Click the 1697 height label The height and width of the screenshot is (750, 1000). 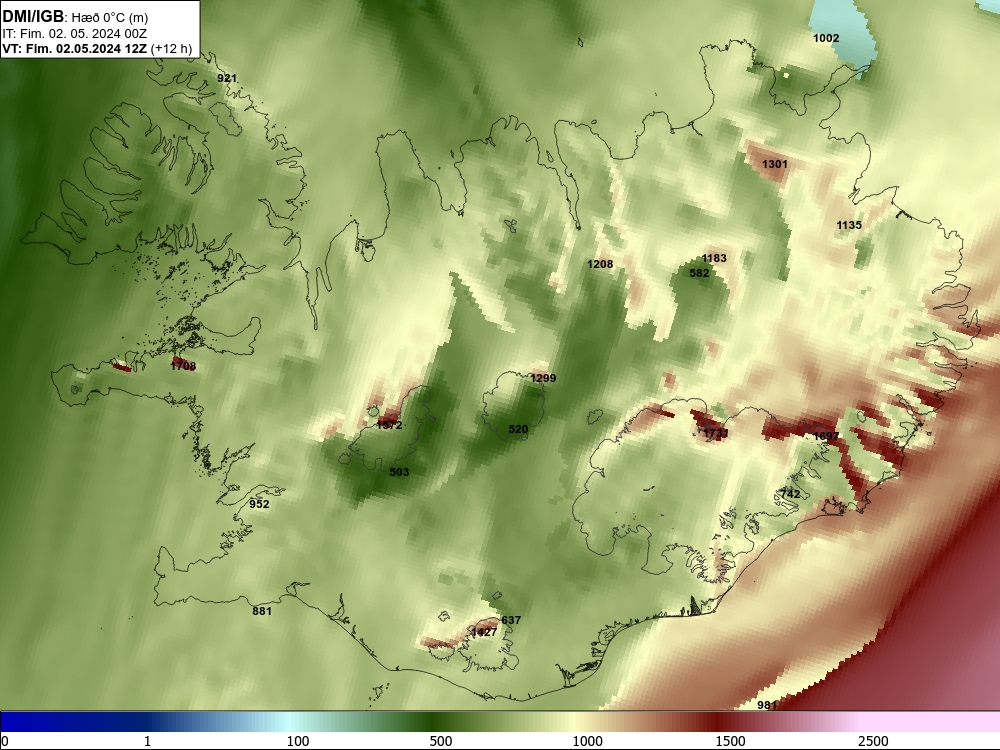point(826,437)
